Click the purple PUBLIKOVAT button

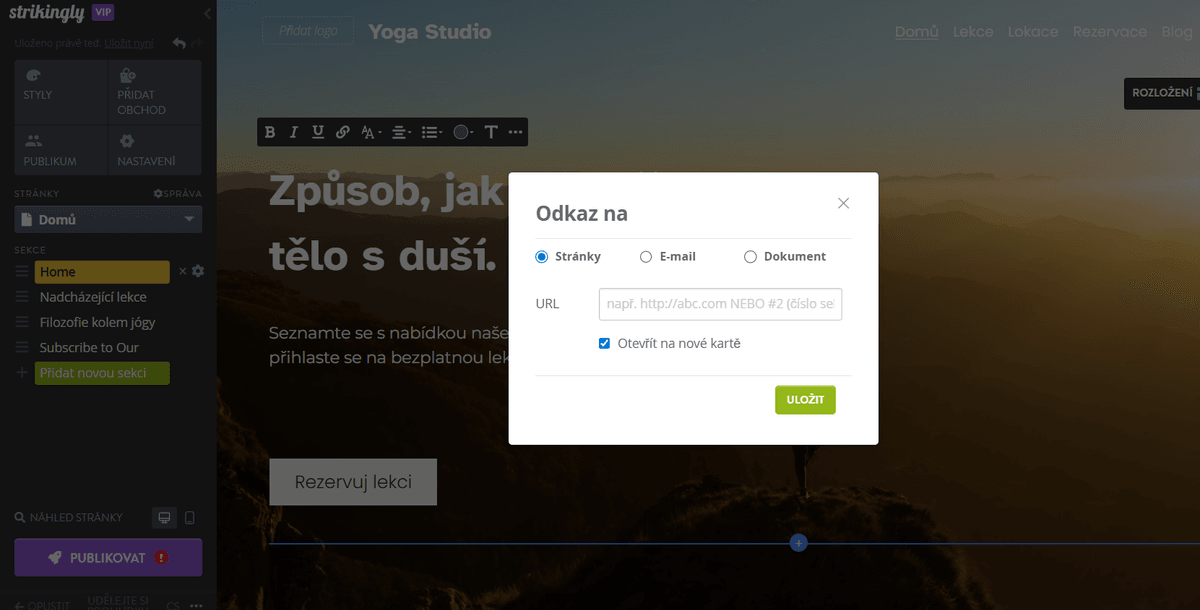108,558
